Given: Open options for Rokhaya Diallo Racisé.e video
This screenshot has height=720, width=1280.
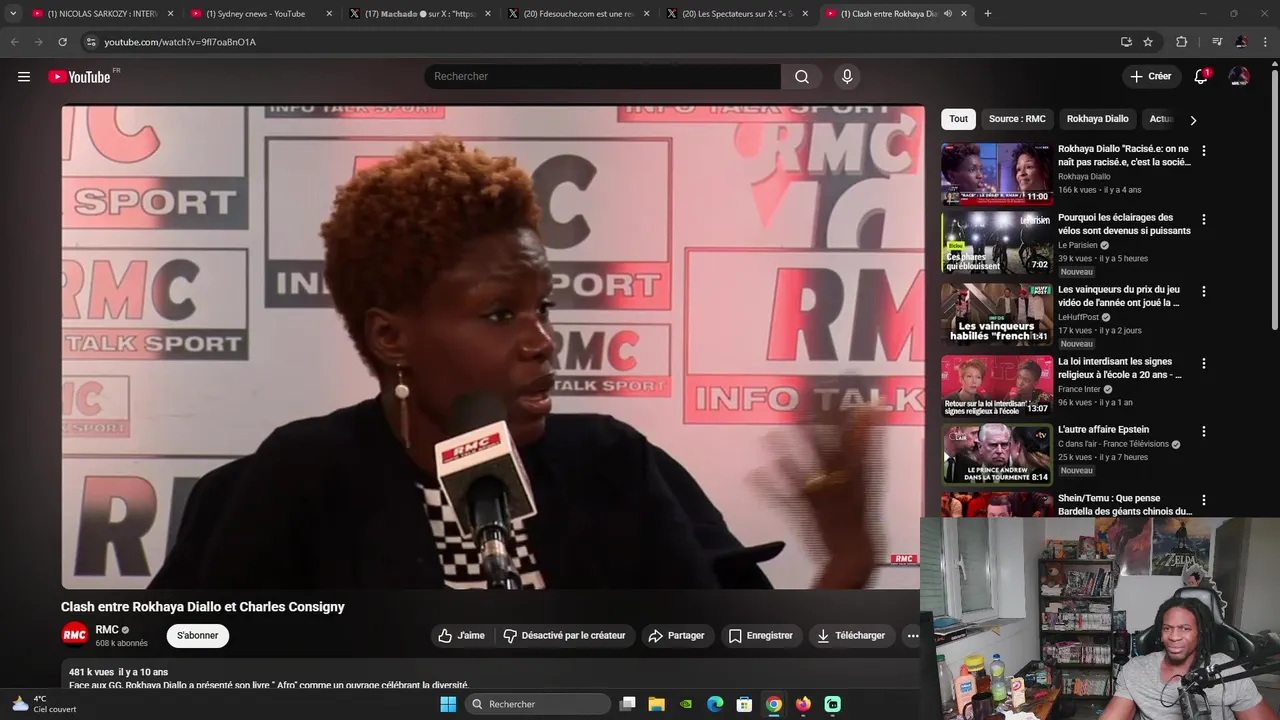Looking at the screenshot, I should [x=1204, y=151].
